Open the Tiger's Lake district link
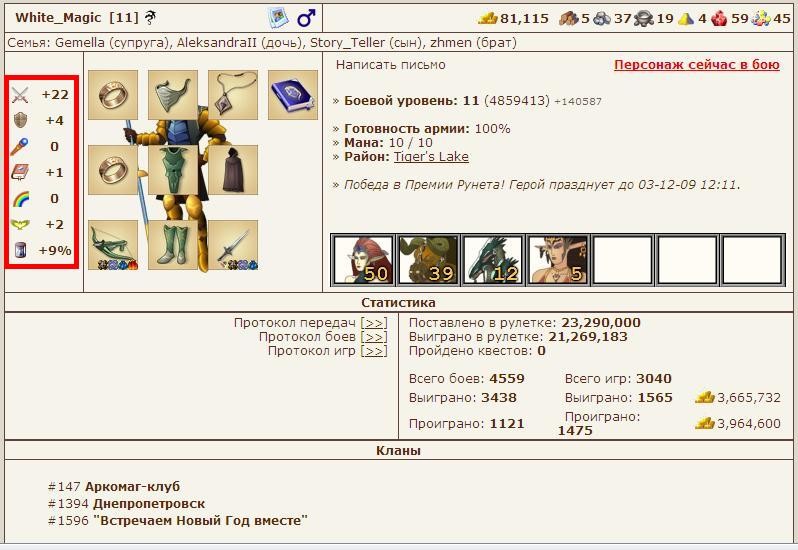The height and width of the screenshot is (550, 798). pyautogui.click(x=430, y=157)
